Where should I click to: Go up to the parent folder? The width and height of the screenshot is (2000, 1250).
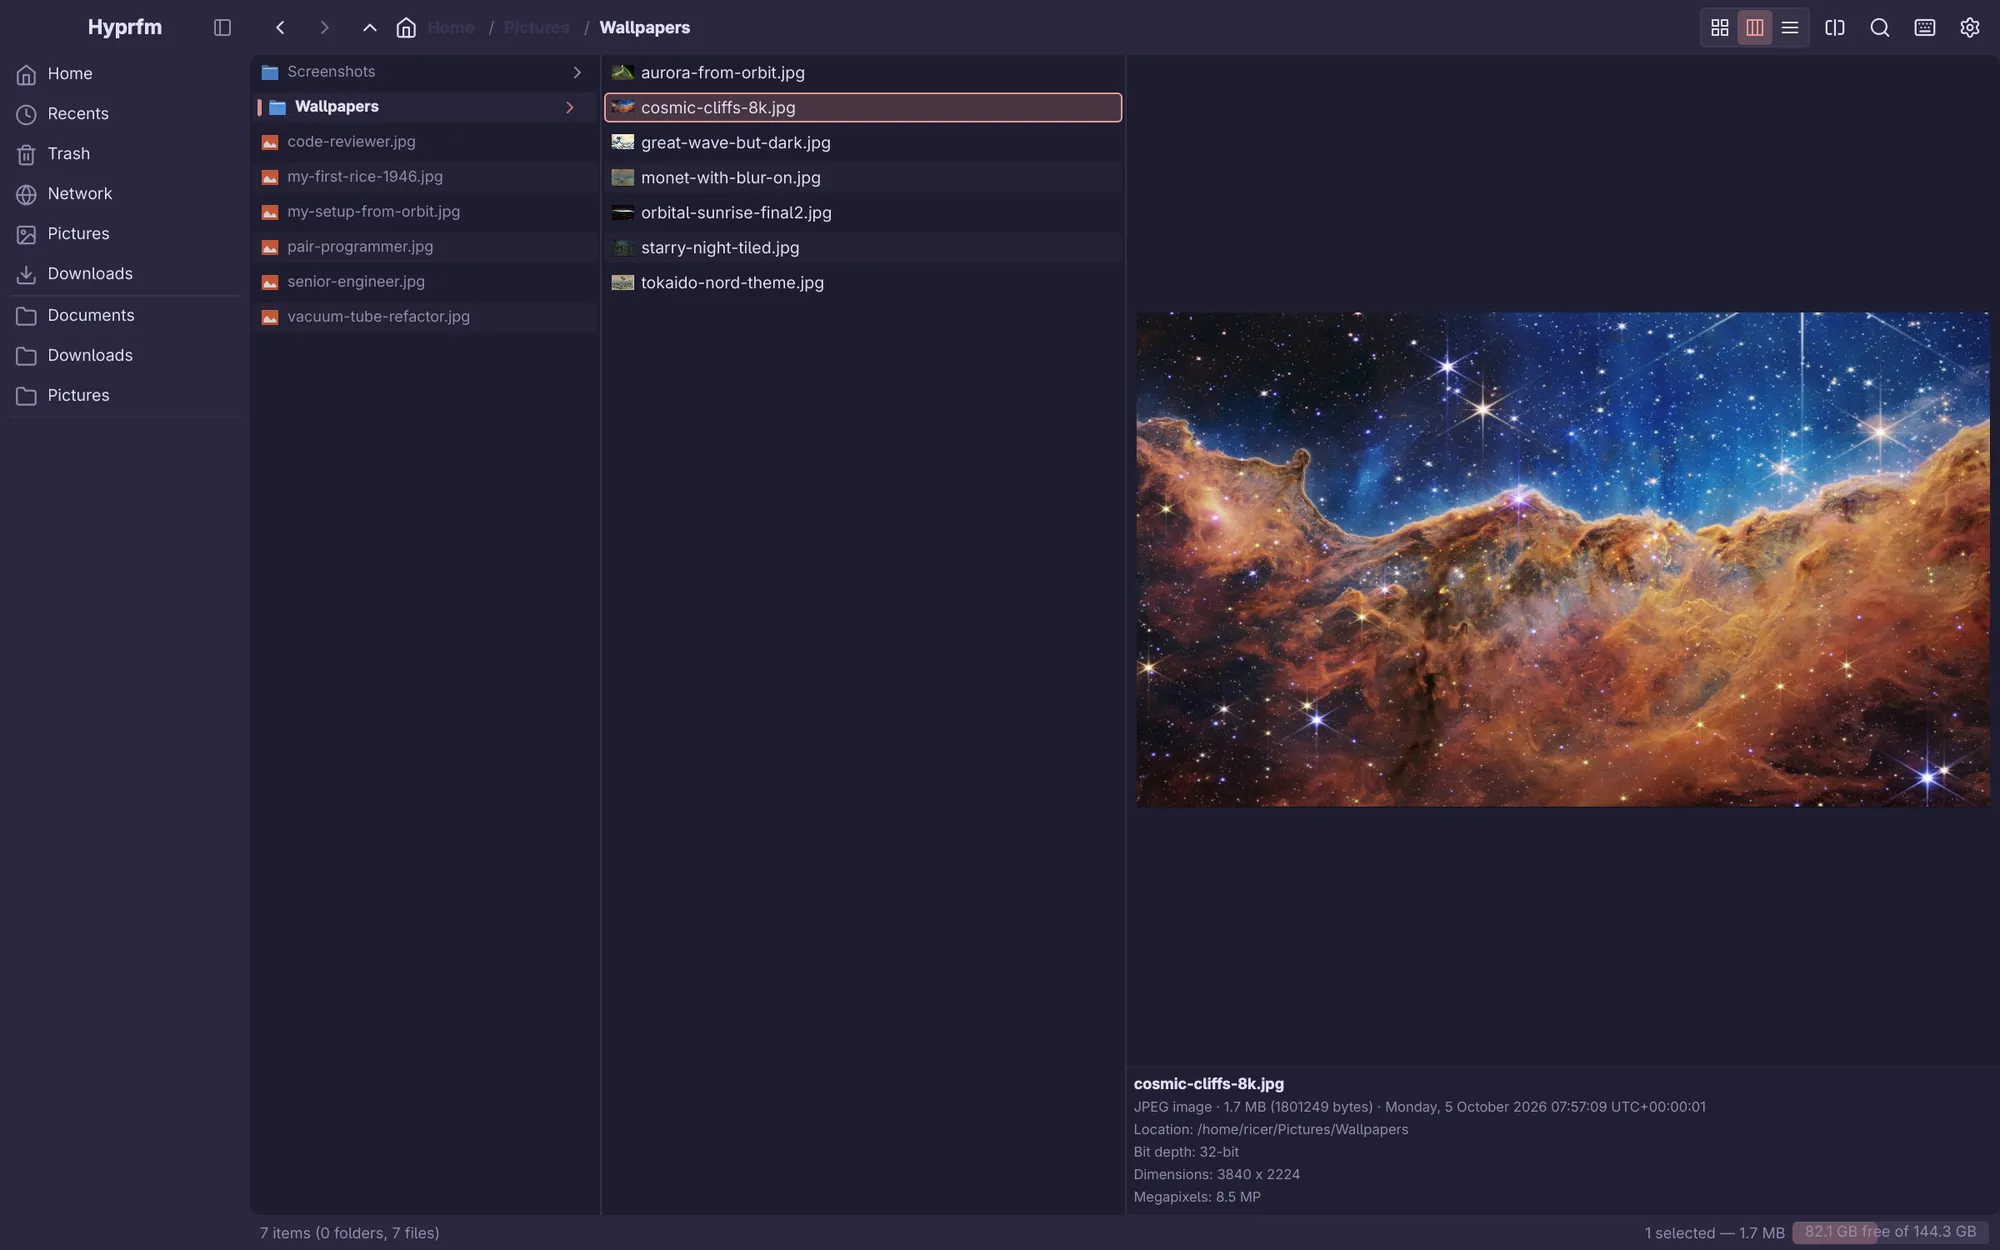(x=370, y=28)
